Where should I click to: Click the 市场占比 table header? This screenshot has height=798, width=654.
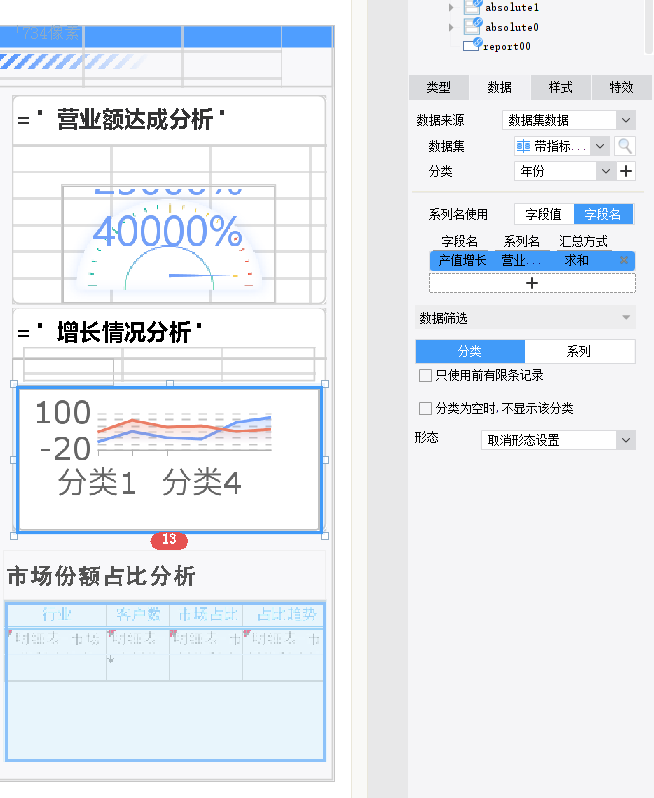[x=207, y=615]
